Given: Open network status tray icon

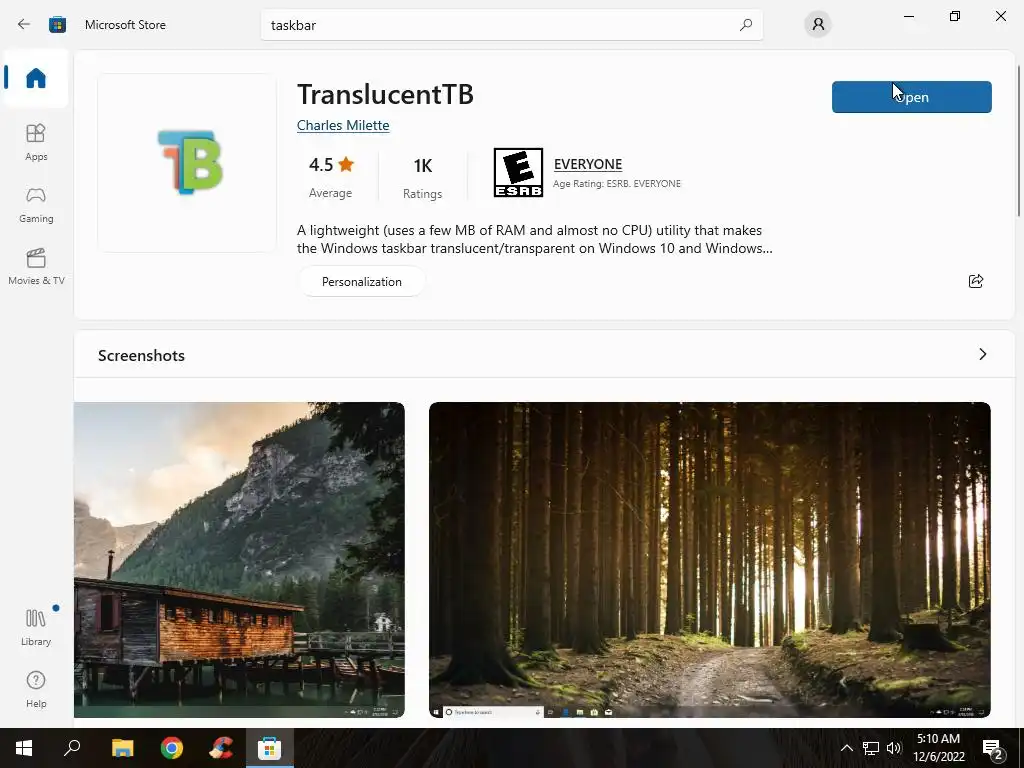Looking at the screenshot, I should pyautogui.click(x=871, y=748).
